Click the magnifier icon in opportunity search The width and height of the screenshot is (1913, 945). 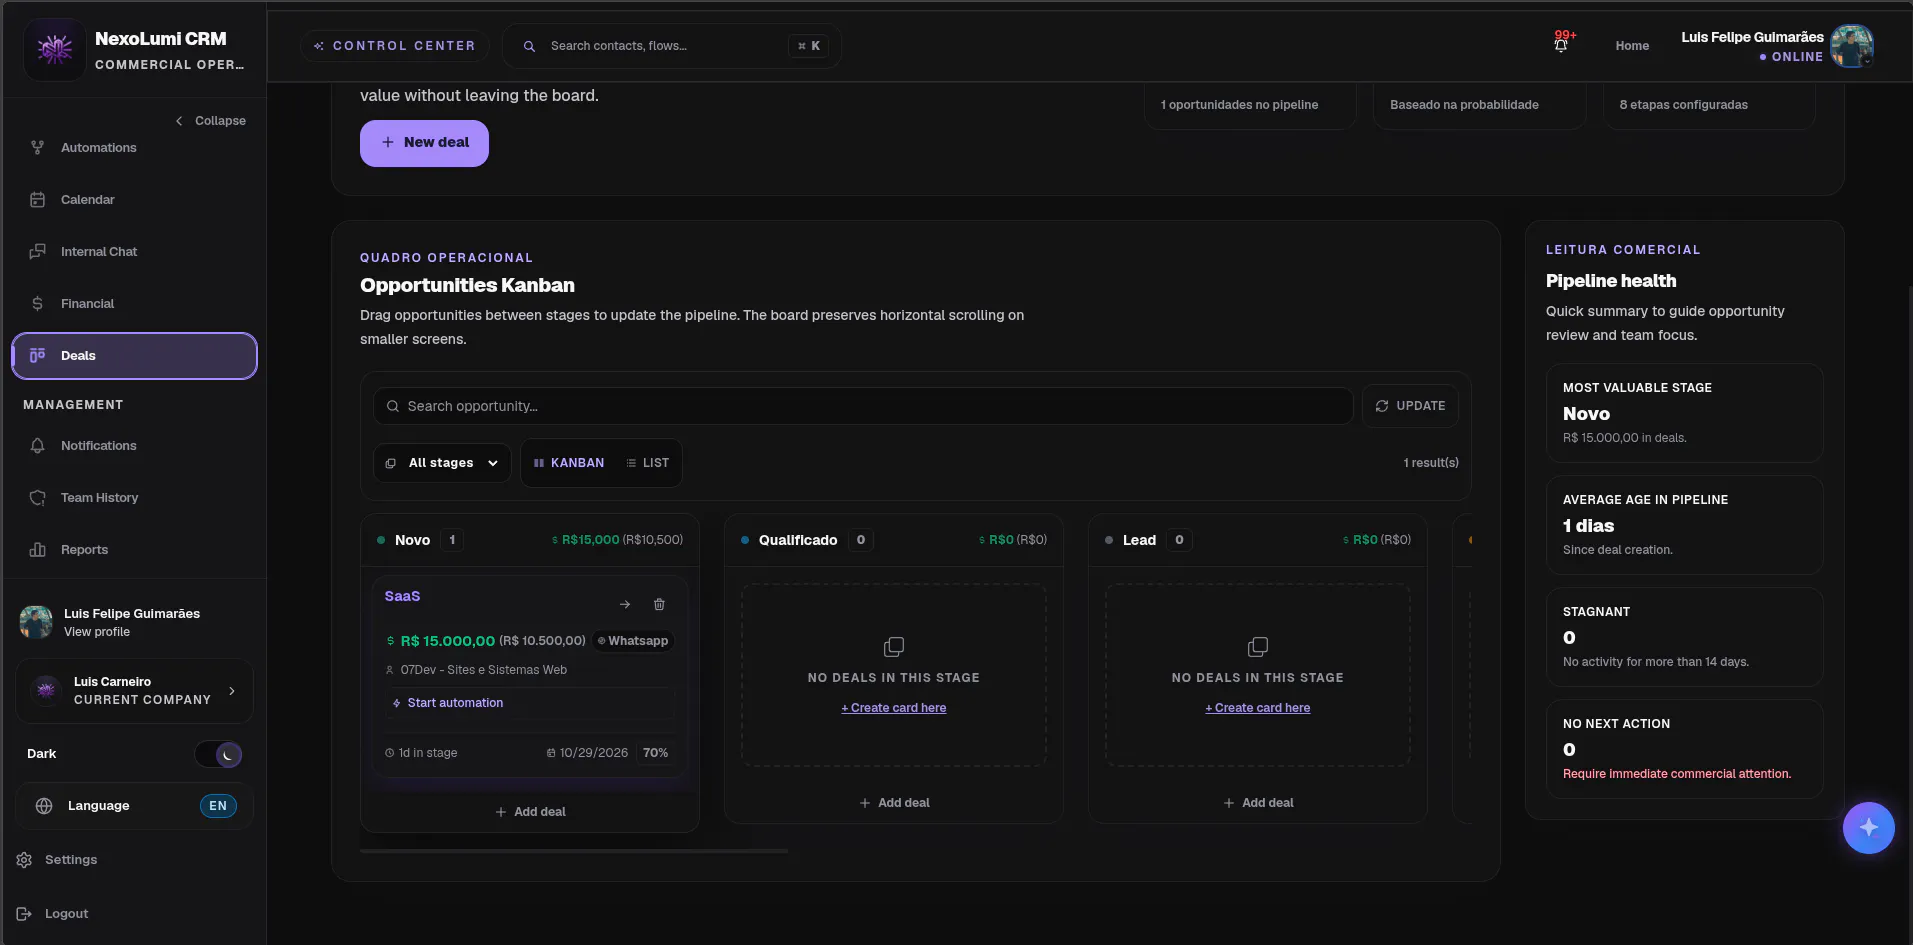tap(393, 406)
